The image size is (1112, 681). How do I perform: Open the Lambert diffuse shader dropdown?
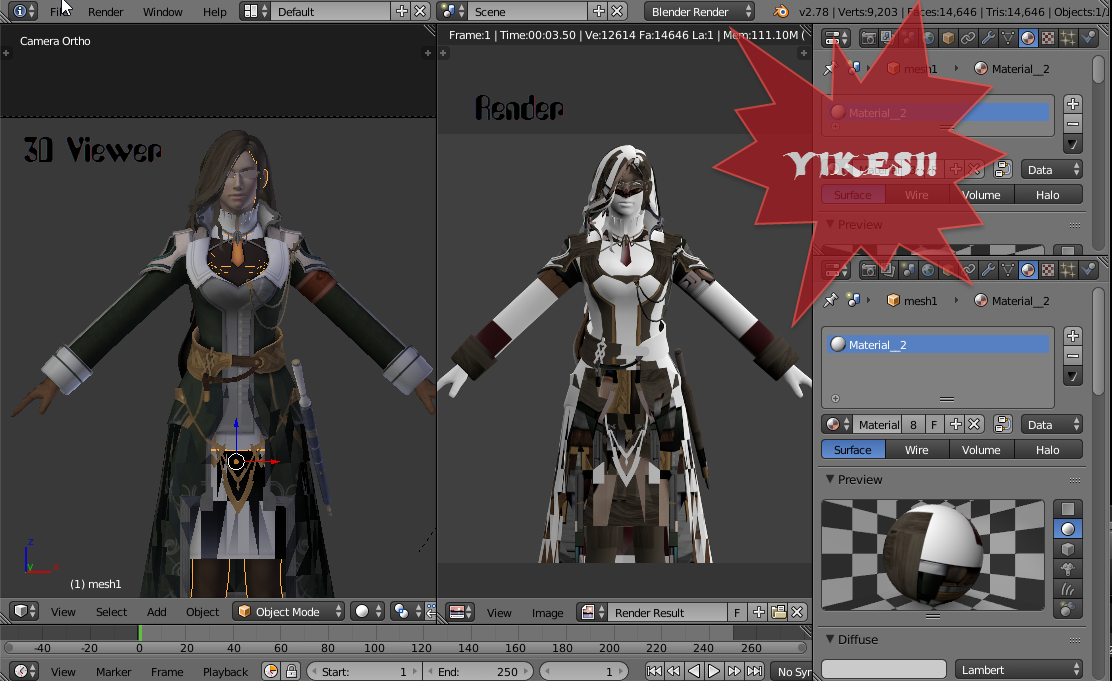(1018, 670)
